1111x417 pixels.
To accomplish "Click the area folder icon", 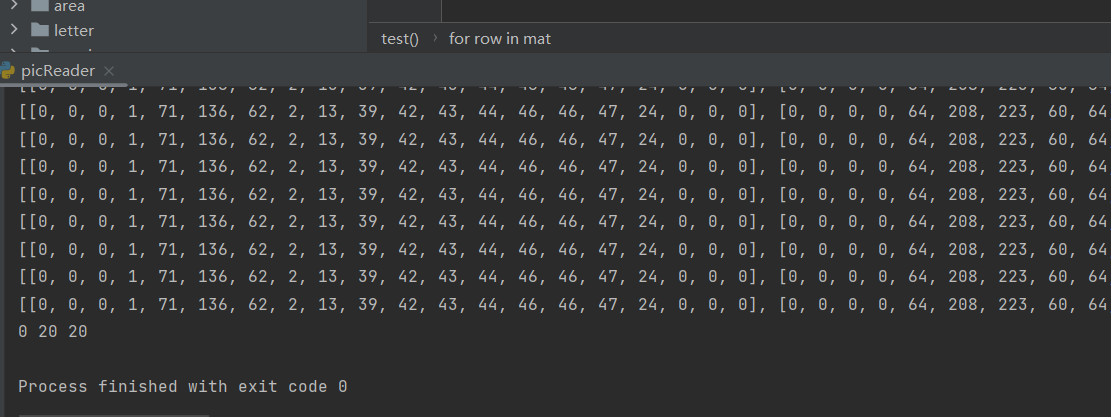I will [40, 6].
